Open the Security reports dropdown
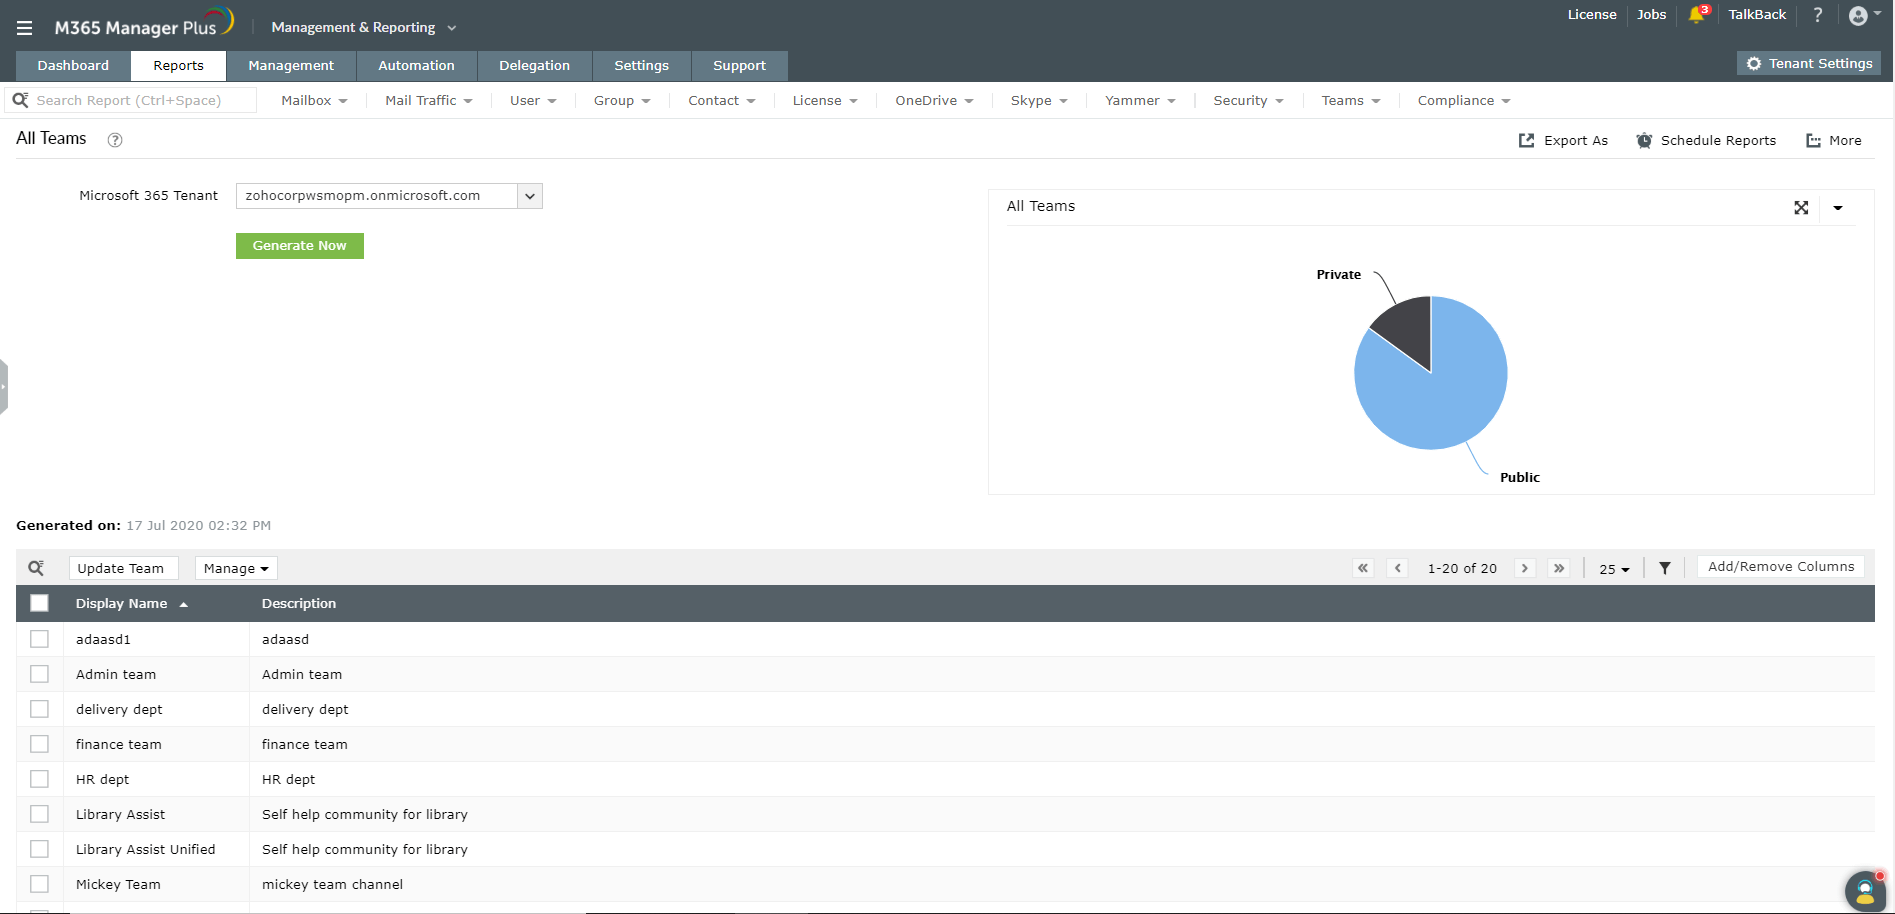The height and width of the screenshot is (914, 1895). point(1248,101)
